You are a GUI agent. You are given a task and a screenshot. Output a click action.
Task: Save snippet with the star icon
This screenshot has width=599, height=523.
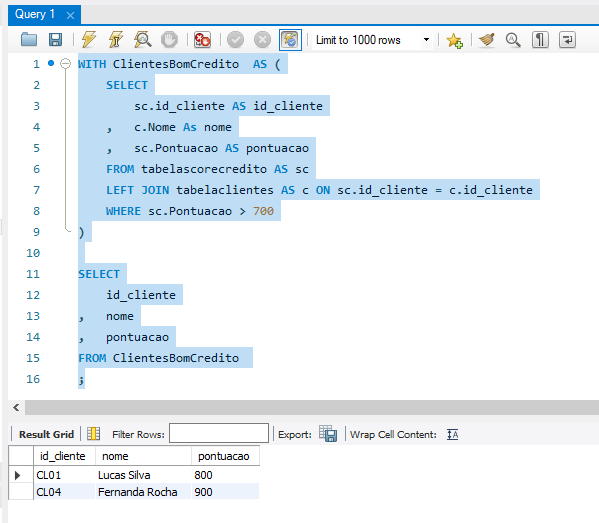pos(455,40)
